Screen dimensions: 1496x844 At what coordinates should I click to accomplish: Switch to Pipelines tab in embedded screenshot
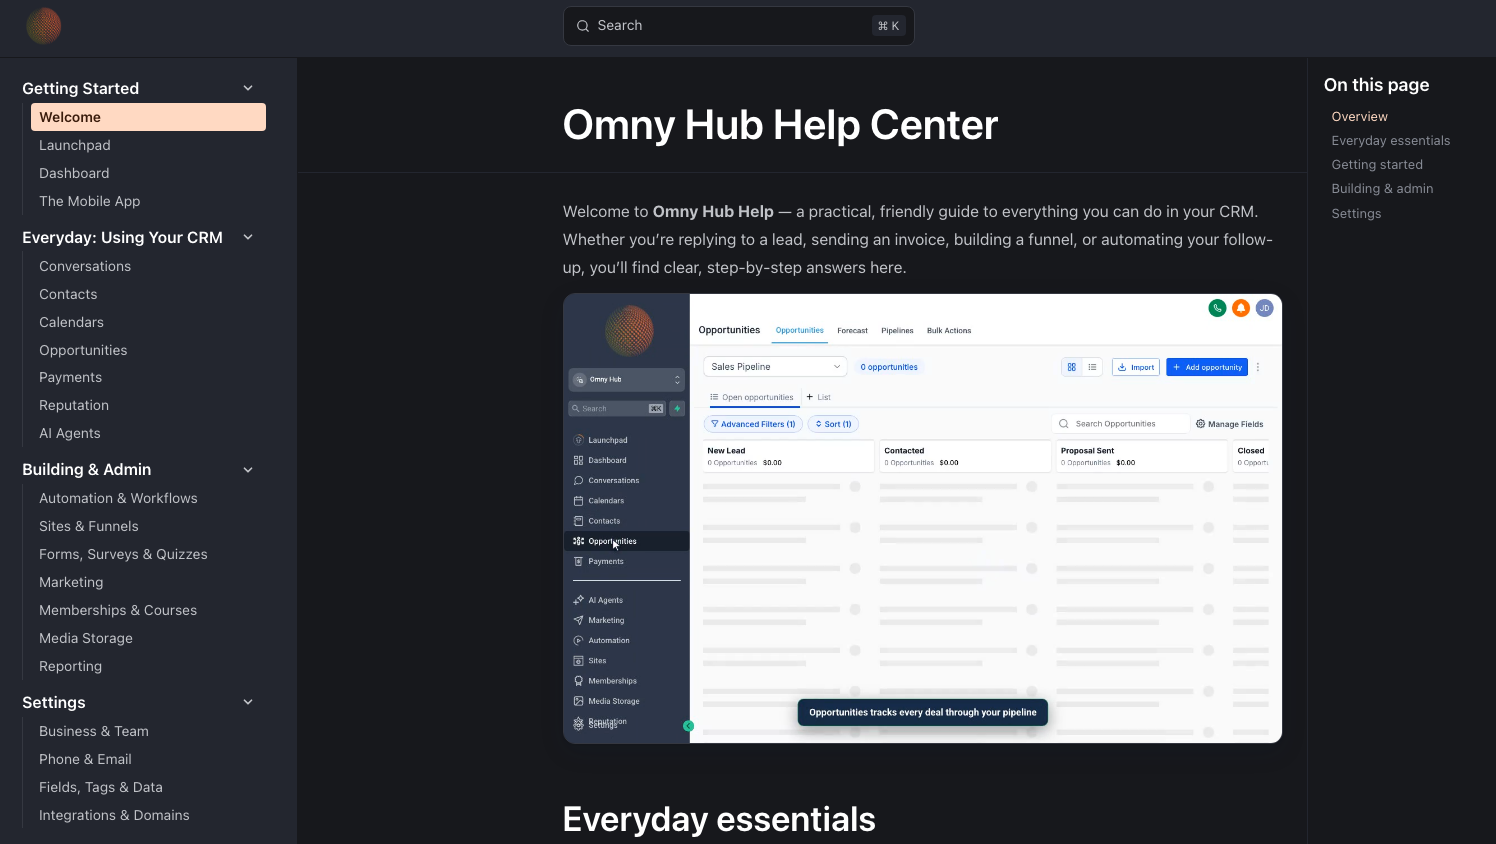tap(897, 330)
